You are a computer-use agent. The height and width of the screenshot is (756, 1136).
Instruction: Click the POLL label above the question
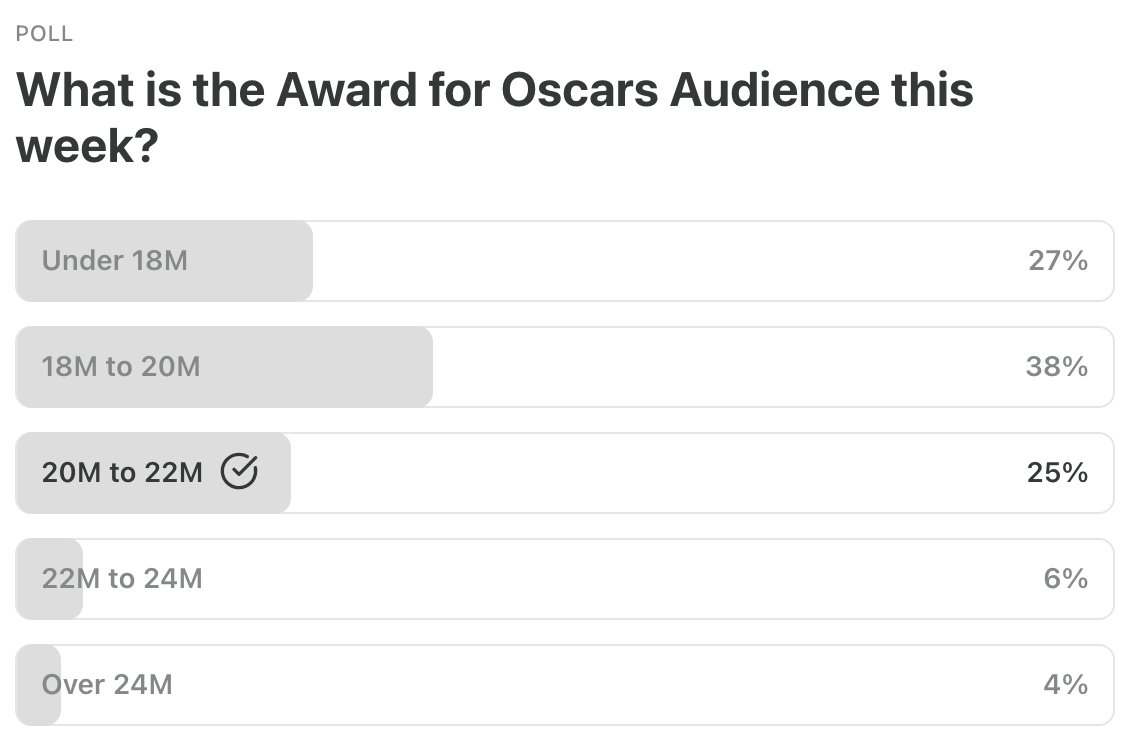45,34
